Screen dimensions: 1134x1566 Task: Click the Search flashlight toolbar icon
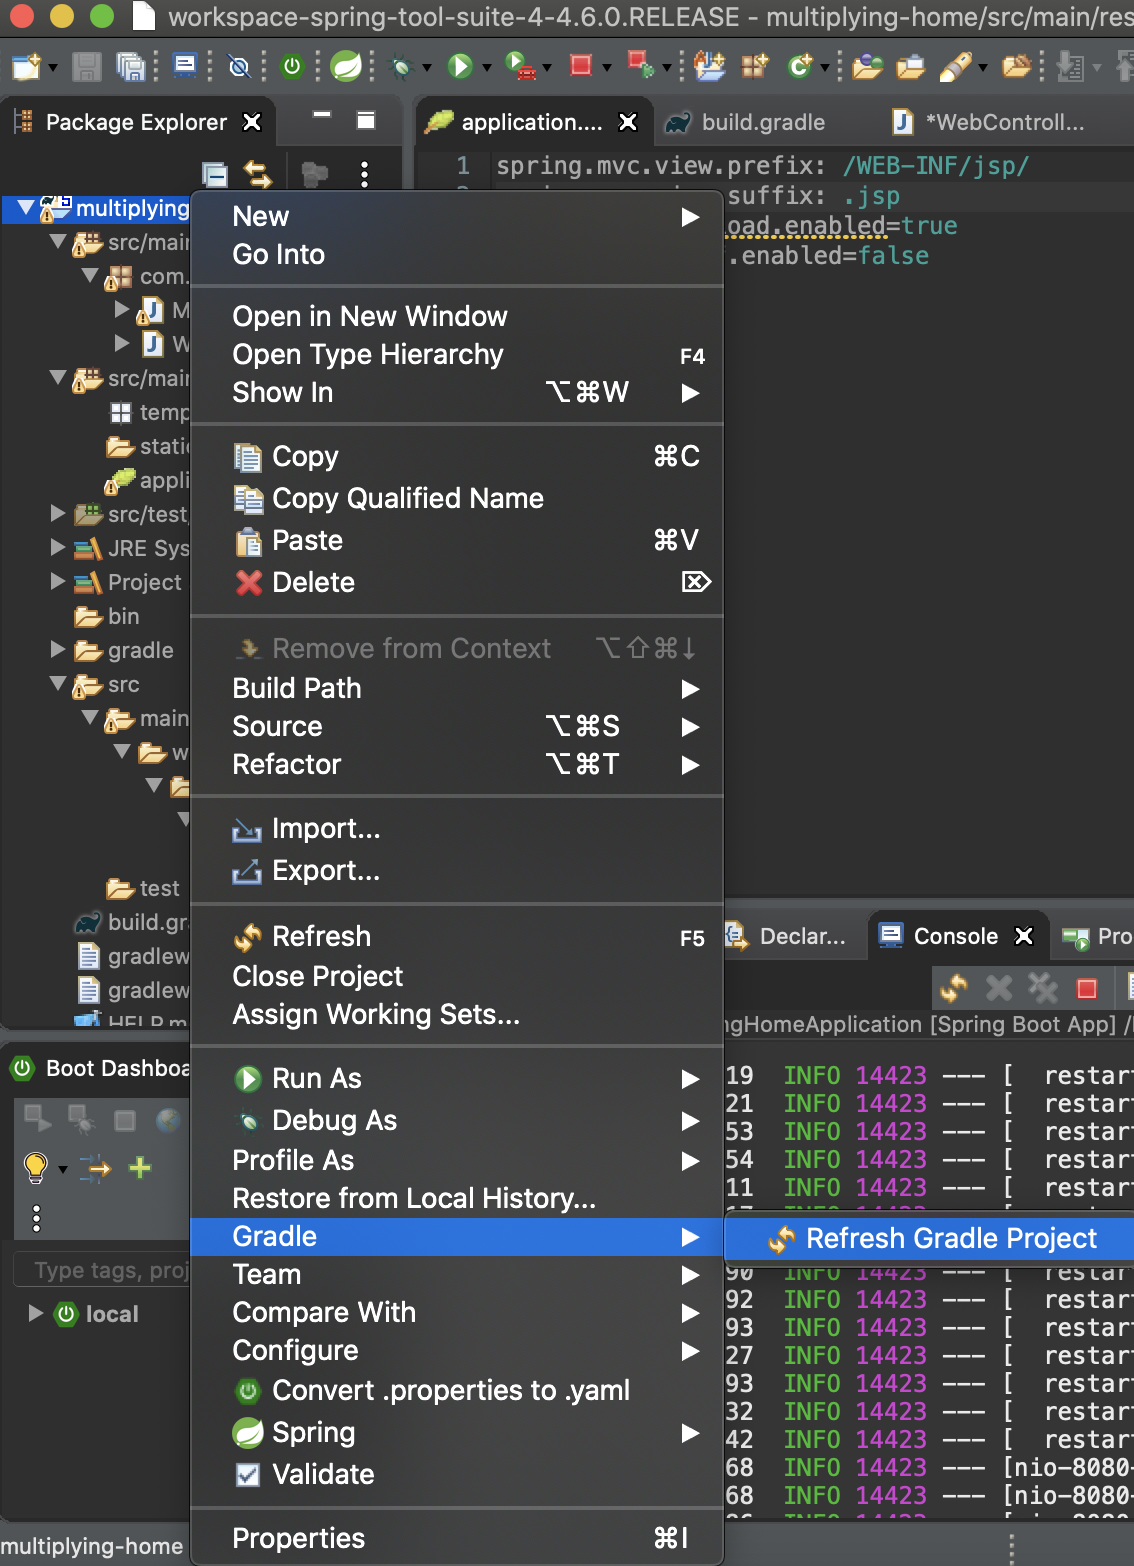[x=955, y=67]
